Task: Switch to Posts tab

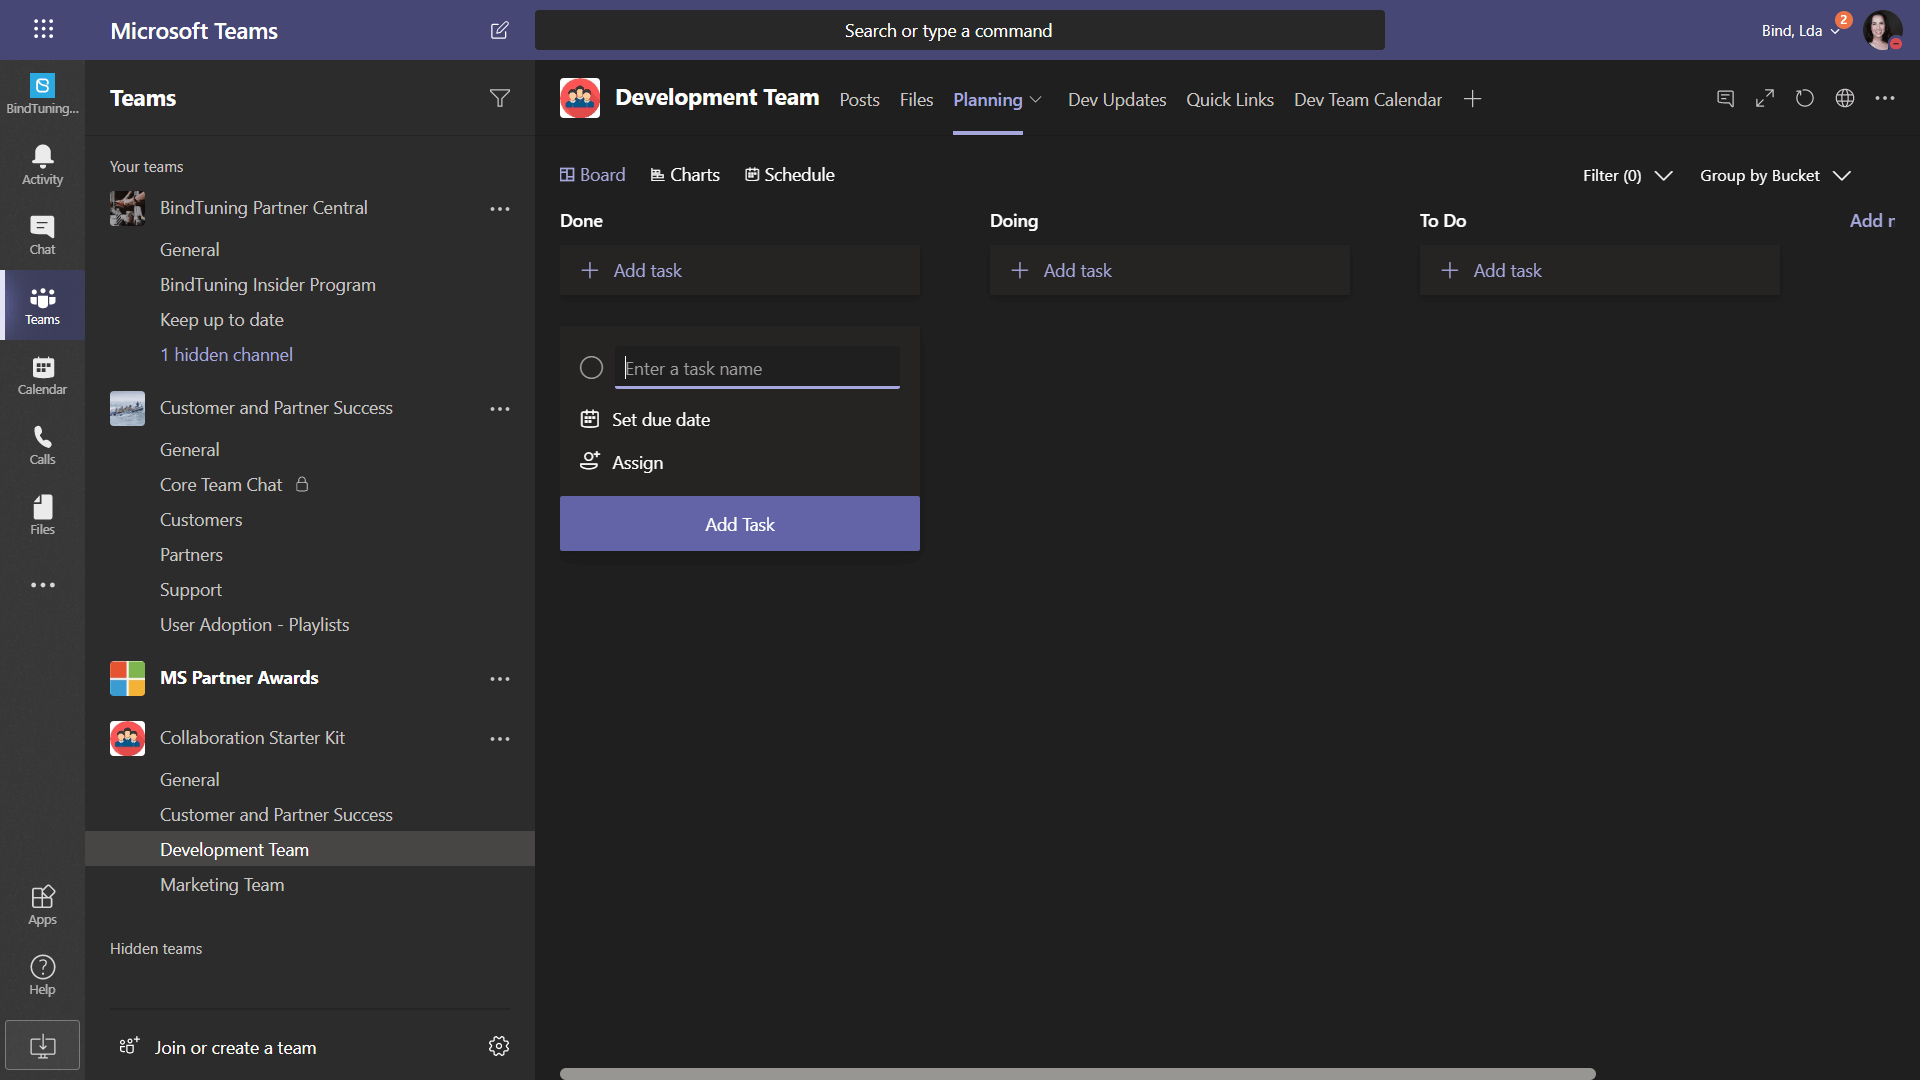Action: (x=859, y=100)
